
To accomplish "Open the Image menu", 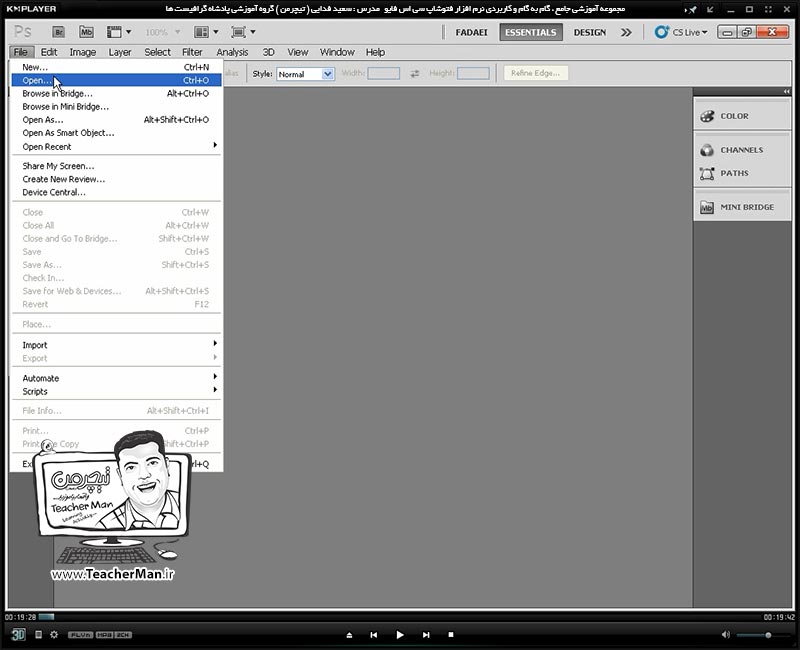I will (83, 52).
